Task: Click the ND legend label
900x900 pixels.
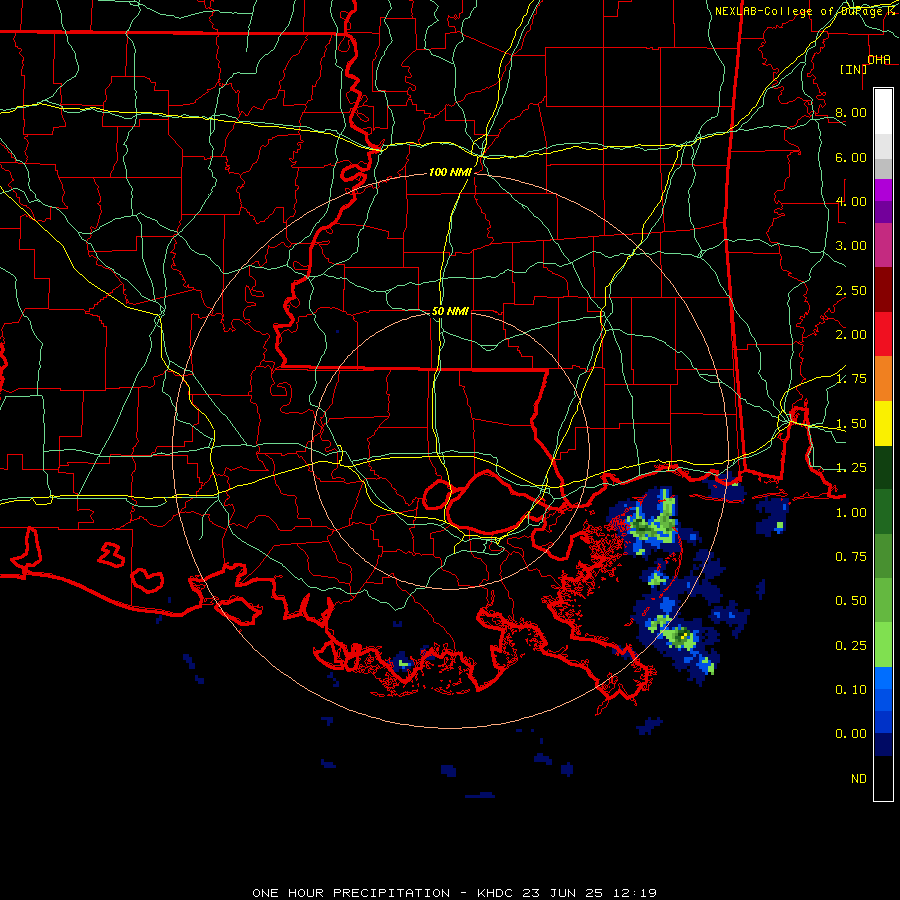Action: coord(859,779)
